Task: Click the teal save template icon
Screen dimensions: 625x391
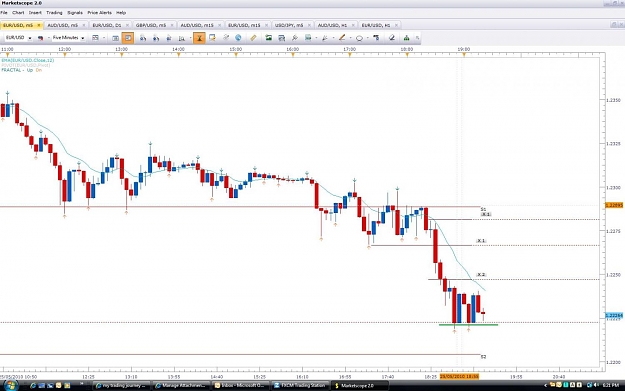Action: (308, 38)
